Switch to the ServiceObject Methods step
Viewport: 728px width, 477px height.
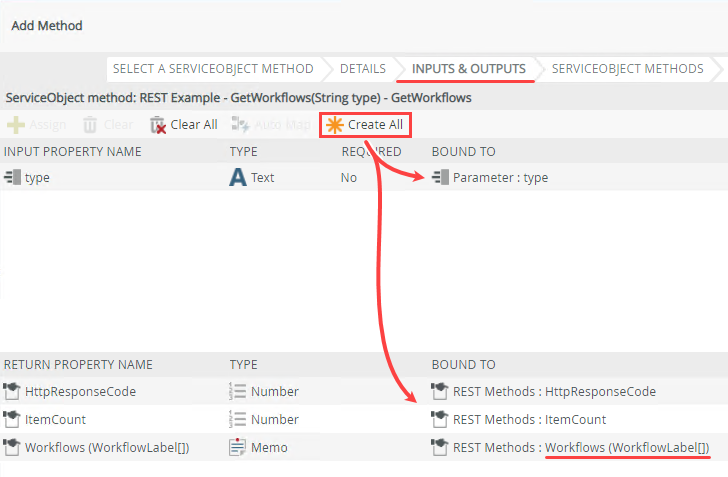627,69
